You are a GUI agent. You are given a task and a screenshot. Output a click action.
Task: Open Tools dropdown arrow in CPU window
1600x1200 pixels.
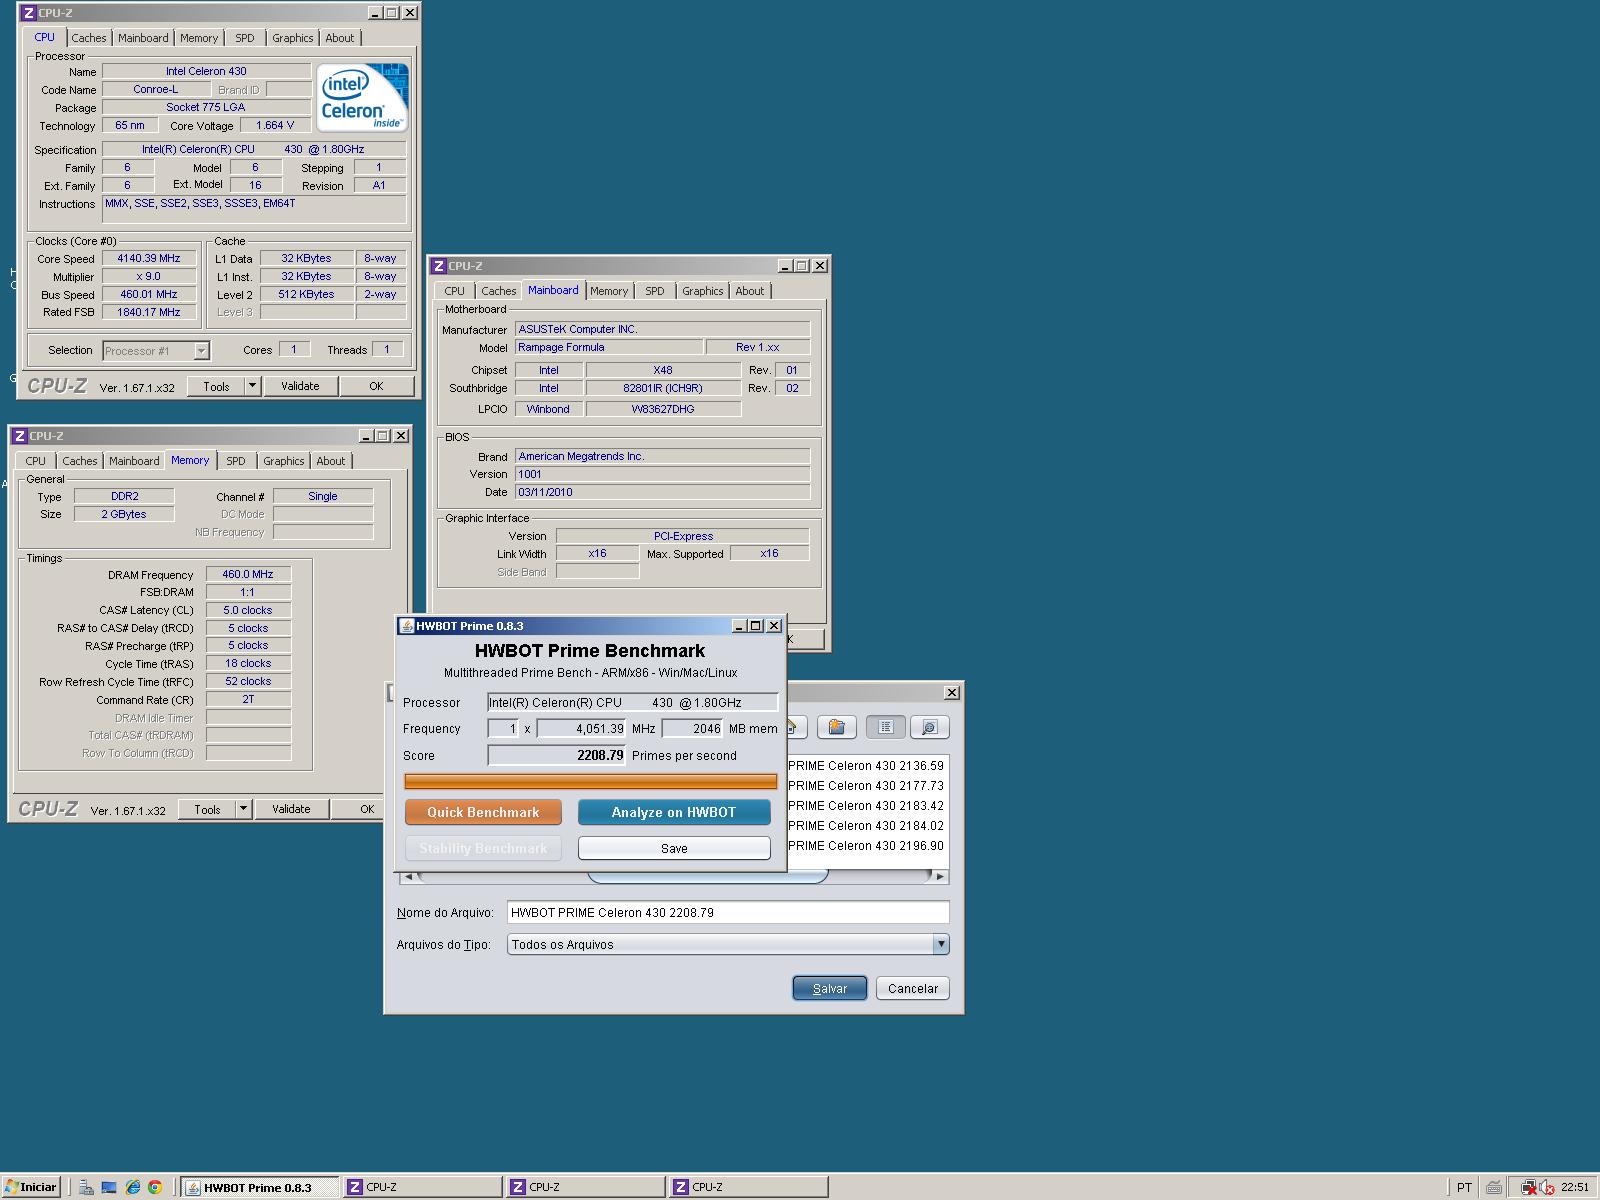(252, 386)
